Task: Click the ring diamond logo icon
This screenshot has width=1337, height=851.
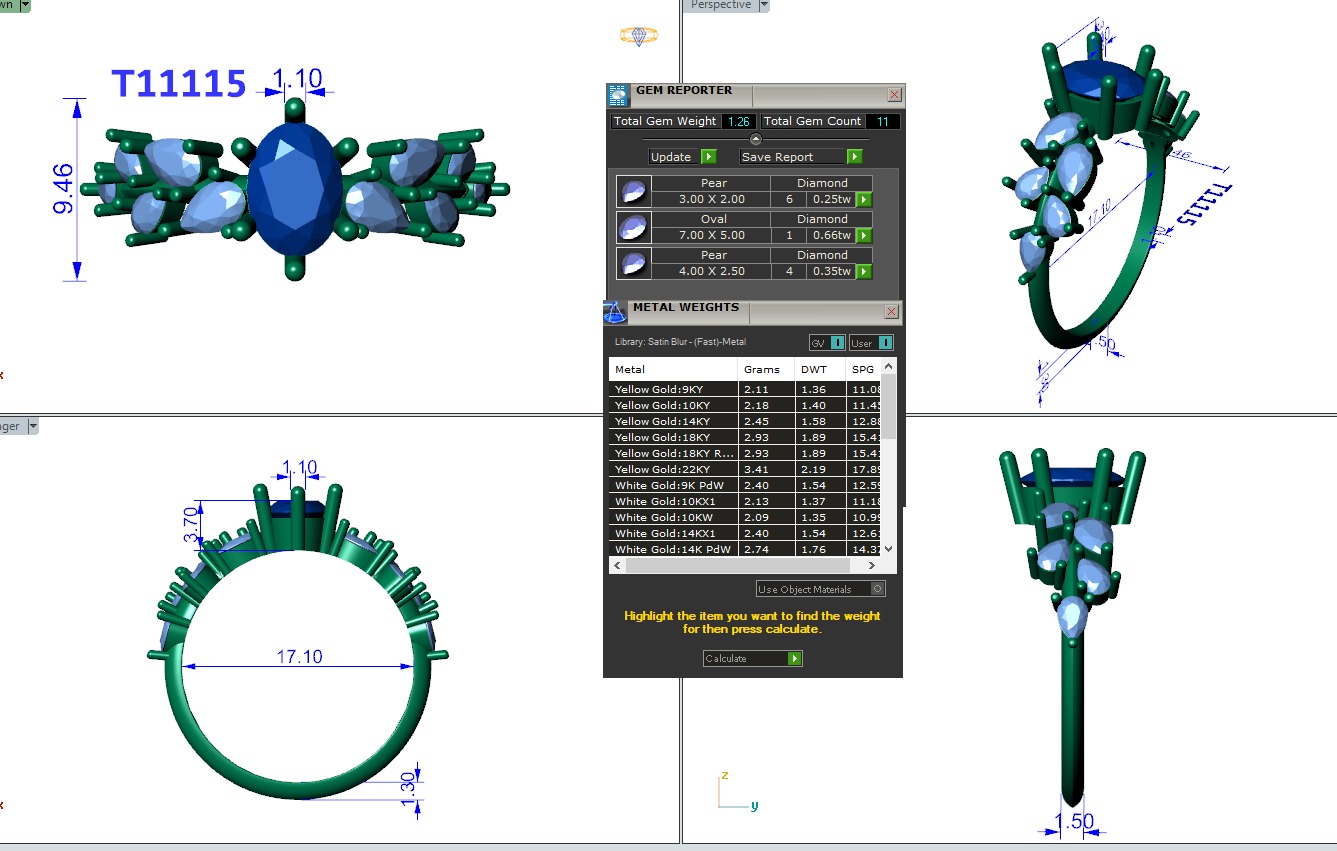Action: (x=639, y=36)
